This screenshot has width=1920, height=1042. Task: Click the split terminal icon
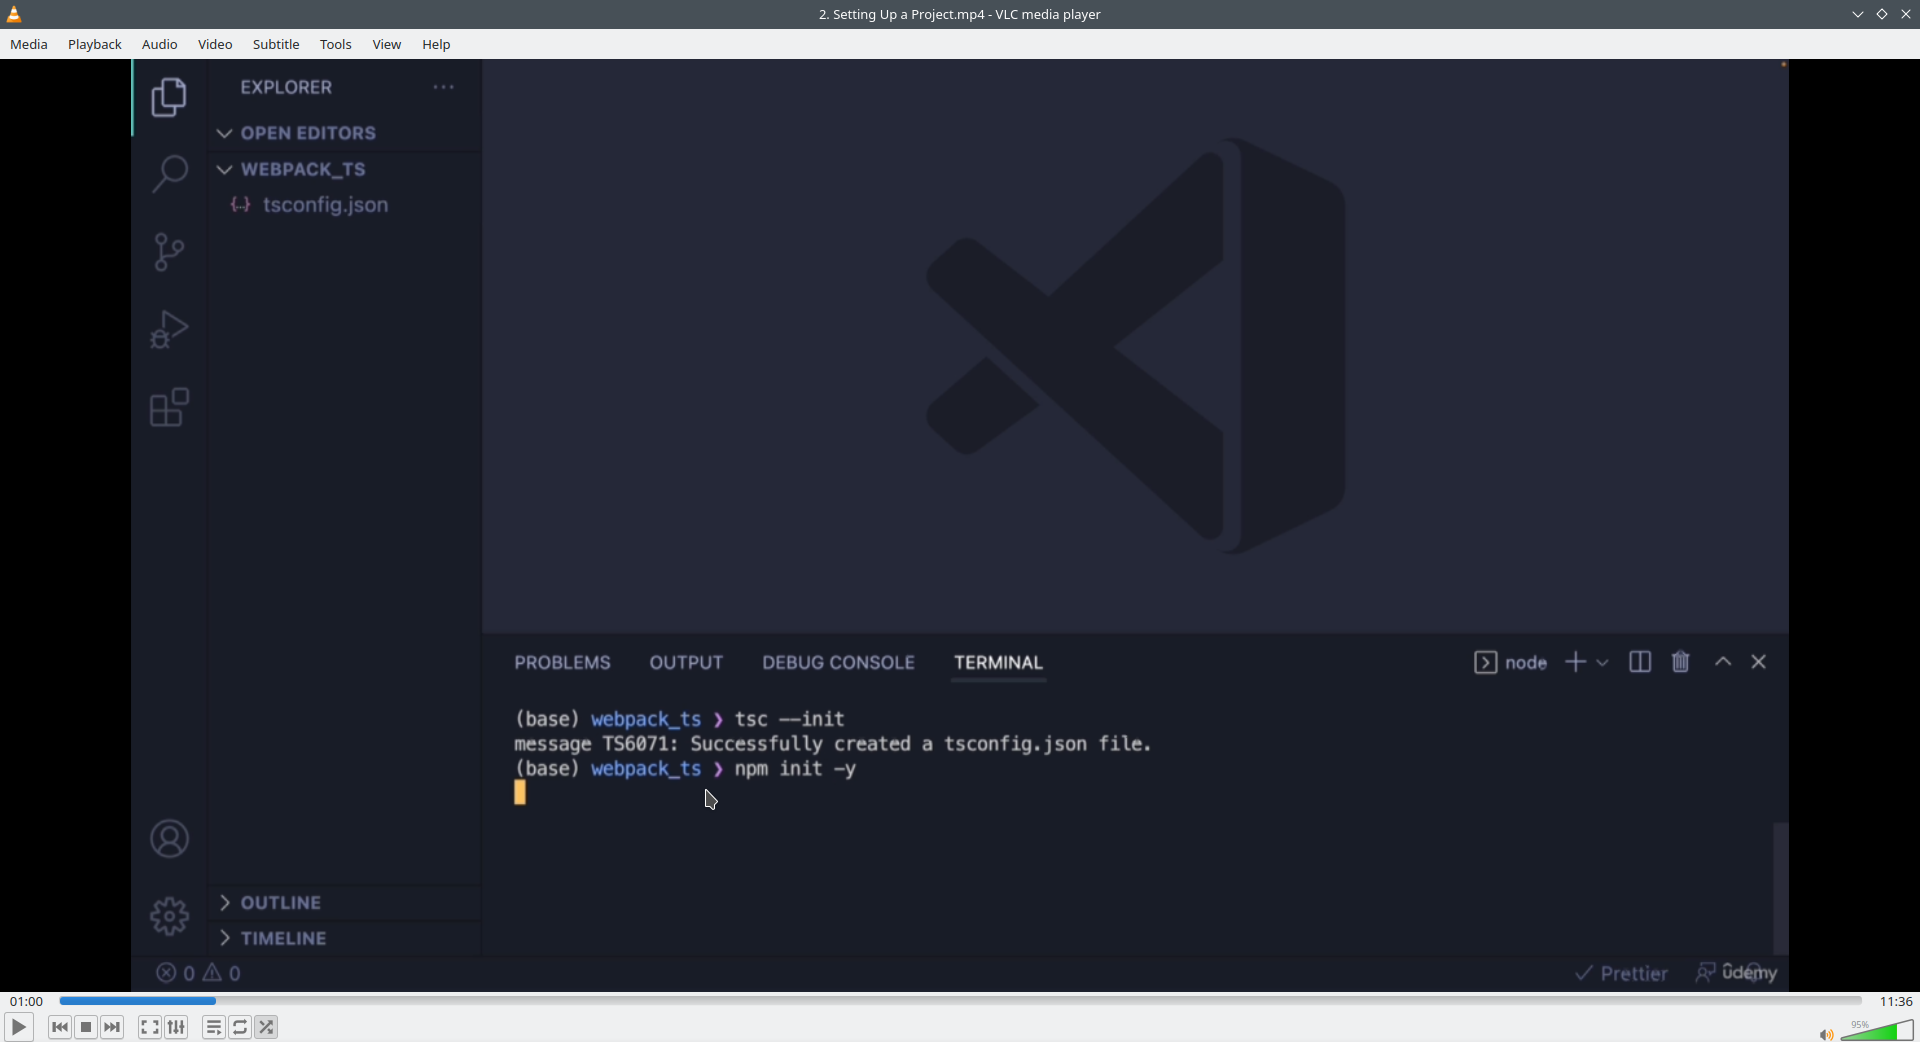point(1640,662)
